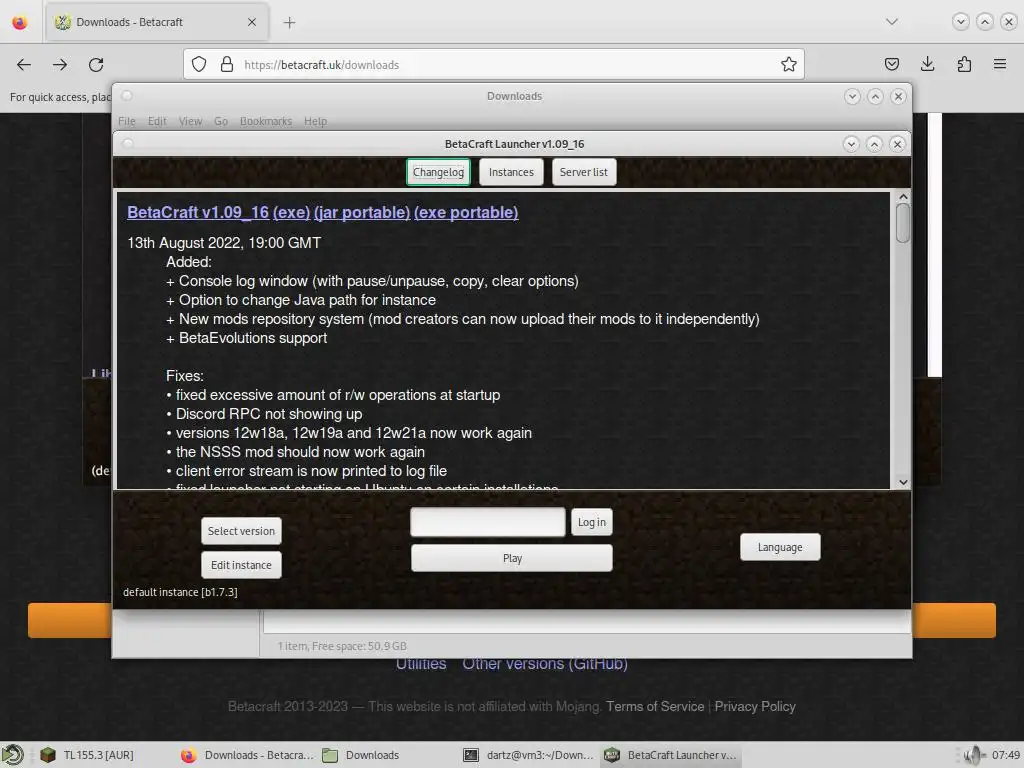The width and height of the screenshot is (1024, 768).
Task: Go forward in Firefox history
Action: (60, 65)
